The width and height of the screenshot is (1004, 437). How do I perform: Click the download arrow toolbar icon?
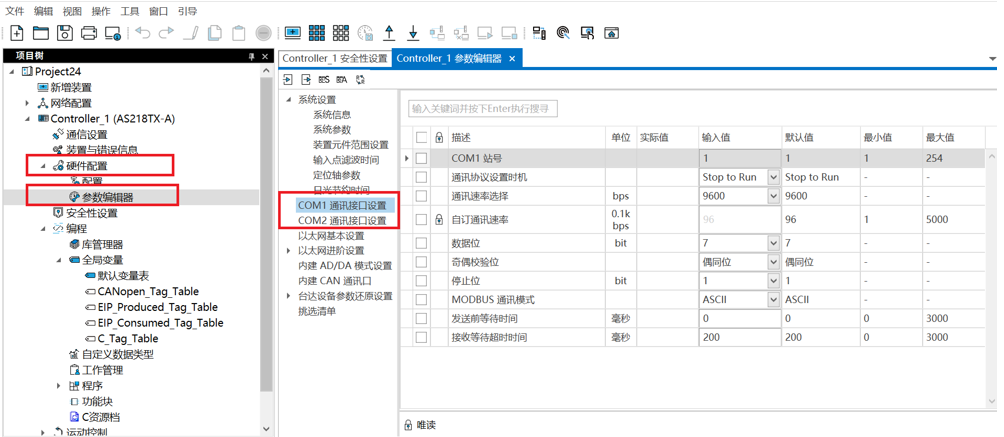tap(413, 33)
